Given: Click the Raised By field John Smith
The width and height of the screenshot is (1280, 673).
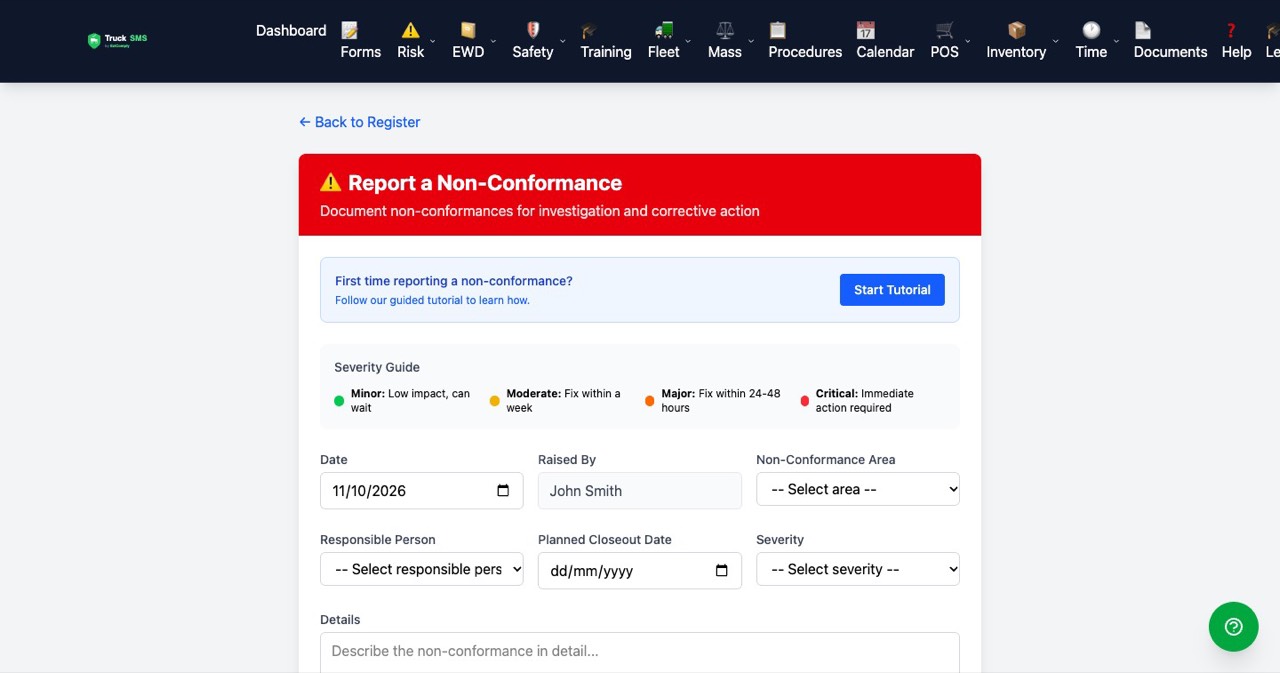Looking at the screenshot, I should 640,491.
